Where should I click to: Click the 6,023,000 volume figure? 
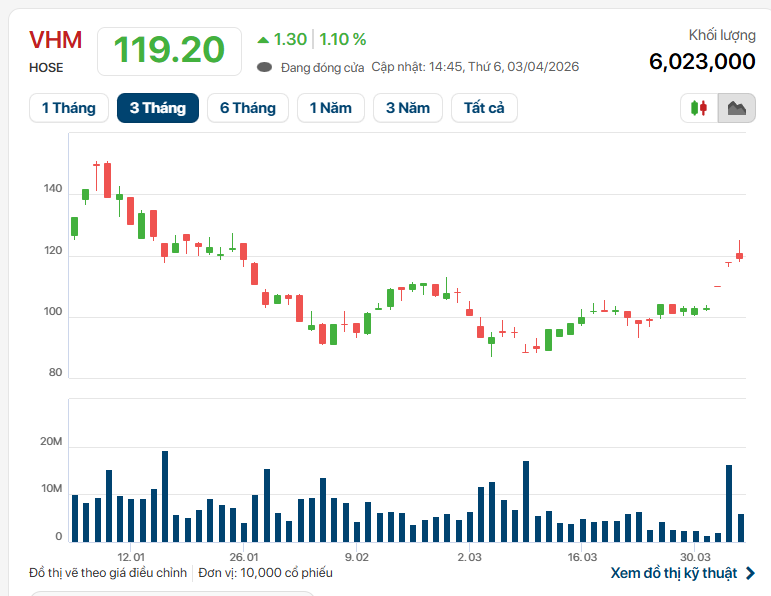(702, 61)
